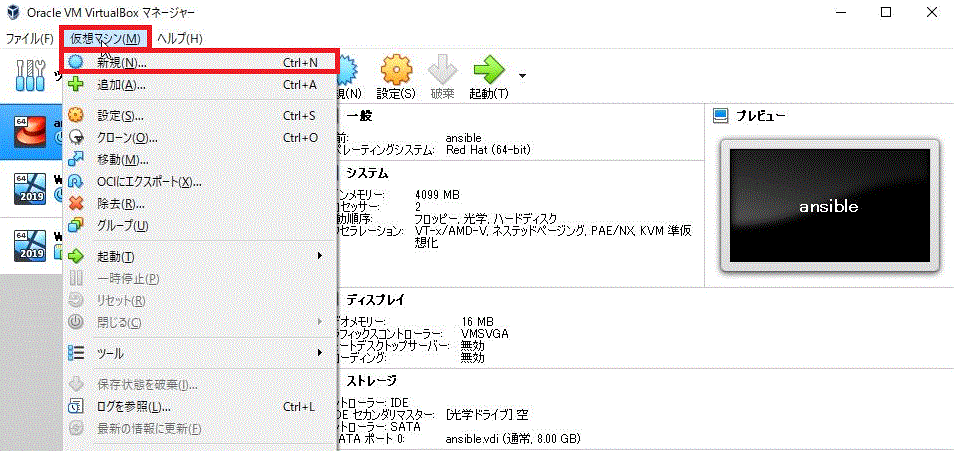Select 除去(R)... menu entry
The image size is (954, 451).
200,203
